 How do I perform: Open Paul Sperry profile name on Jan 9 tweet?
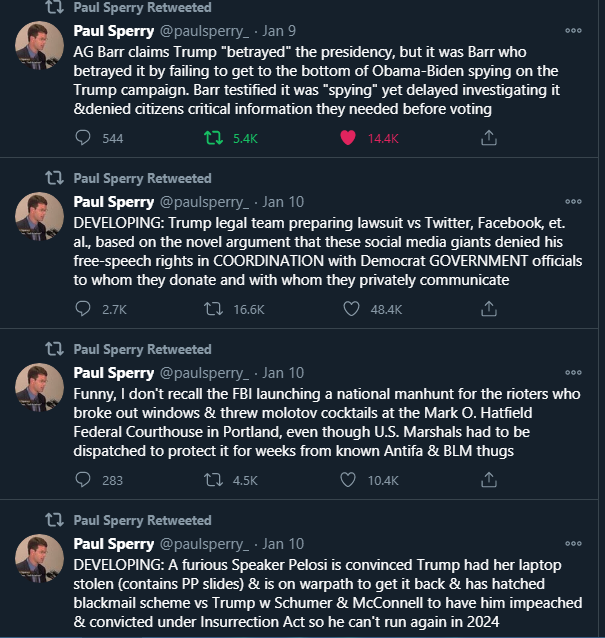[114, 31]
